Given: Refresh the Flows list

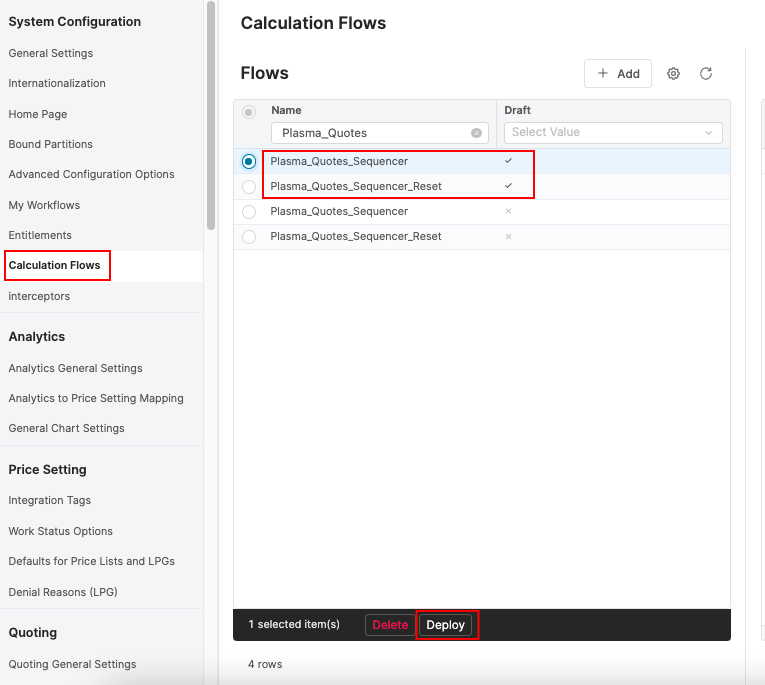Looking at the screenshot, I should click(x=706, y=74).
